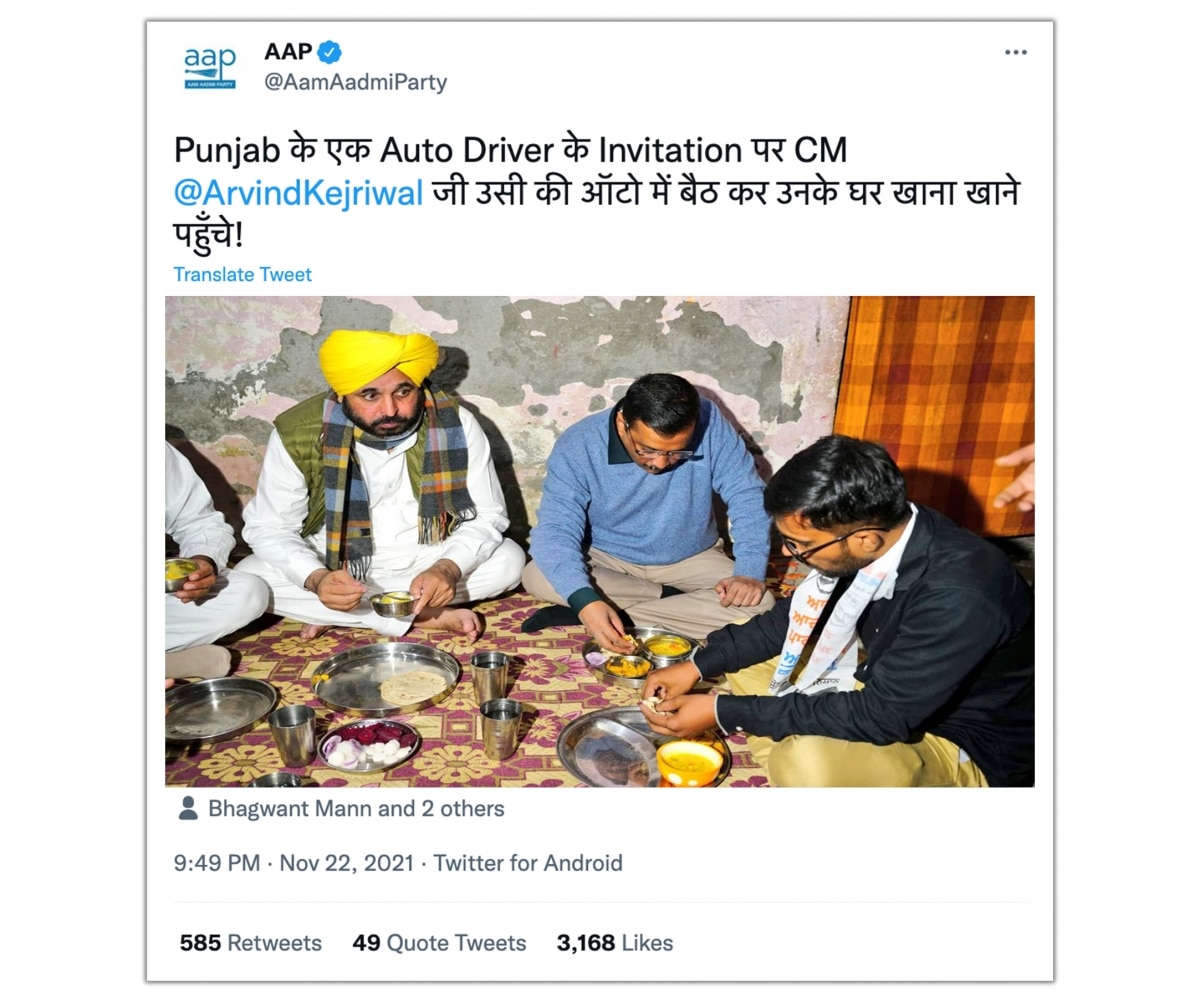Click the @AamAadmiParty handle

coord(355,82)
